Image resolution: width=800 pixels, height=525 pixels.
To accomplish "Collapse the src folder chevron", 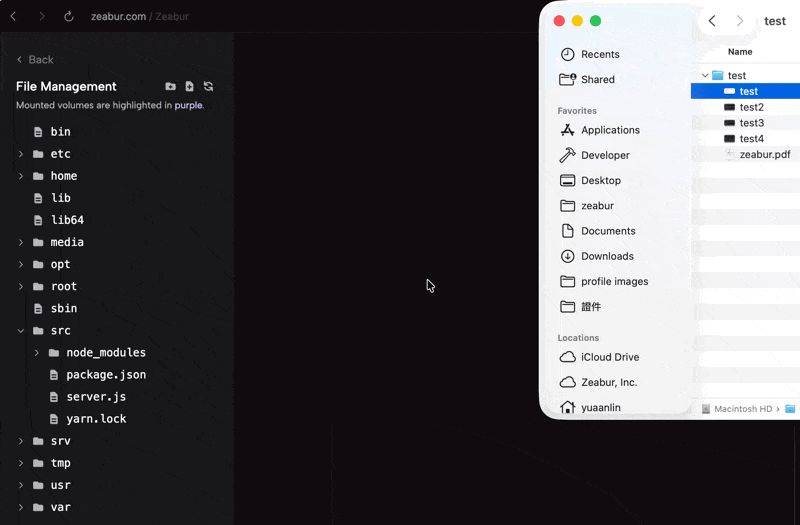I will 21,331.
